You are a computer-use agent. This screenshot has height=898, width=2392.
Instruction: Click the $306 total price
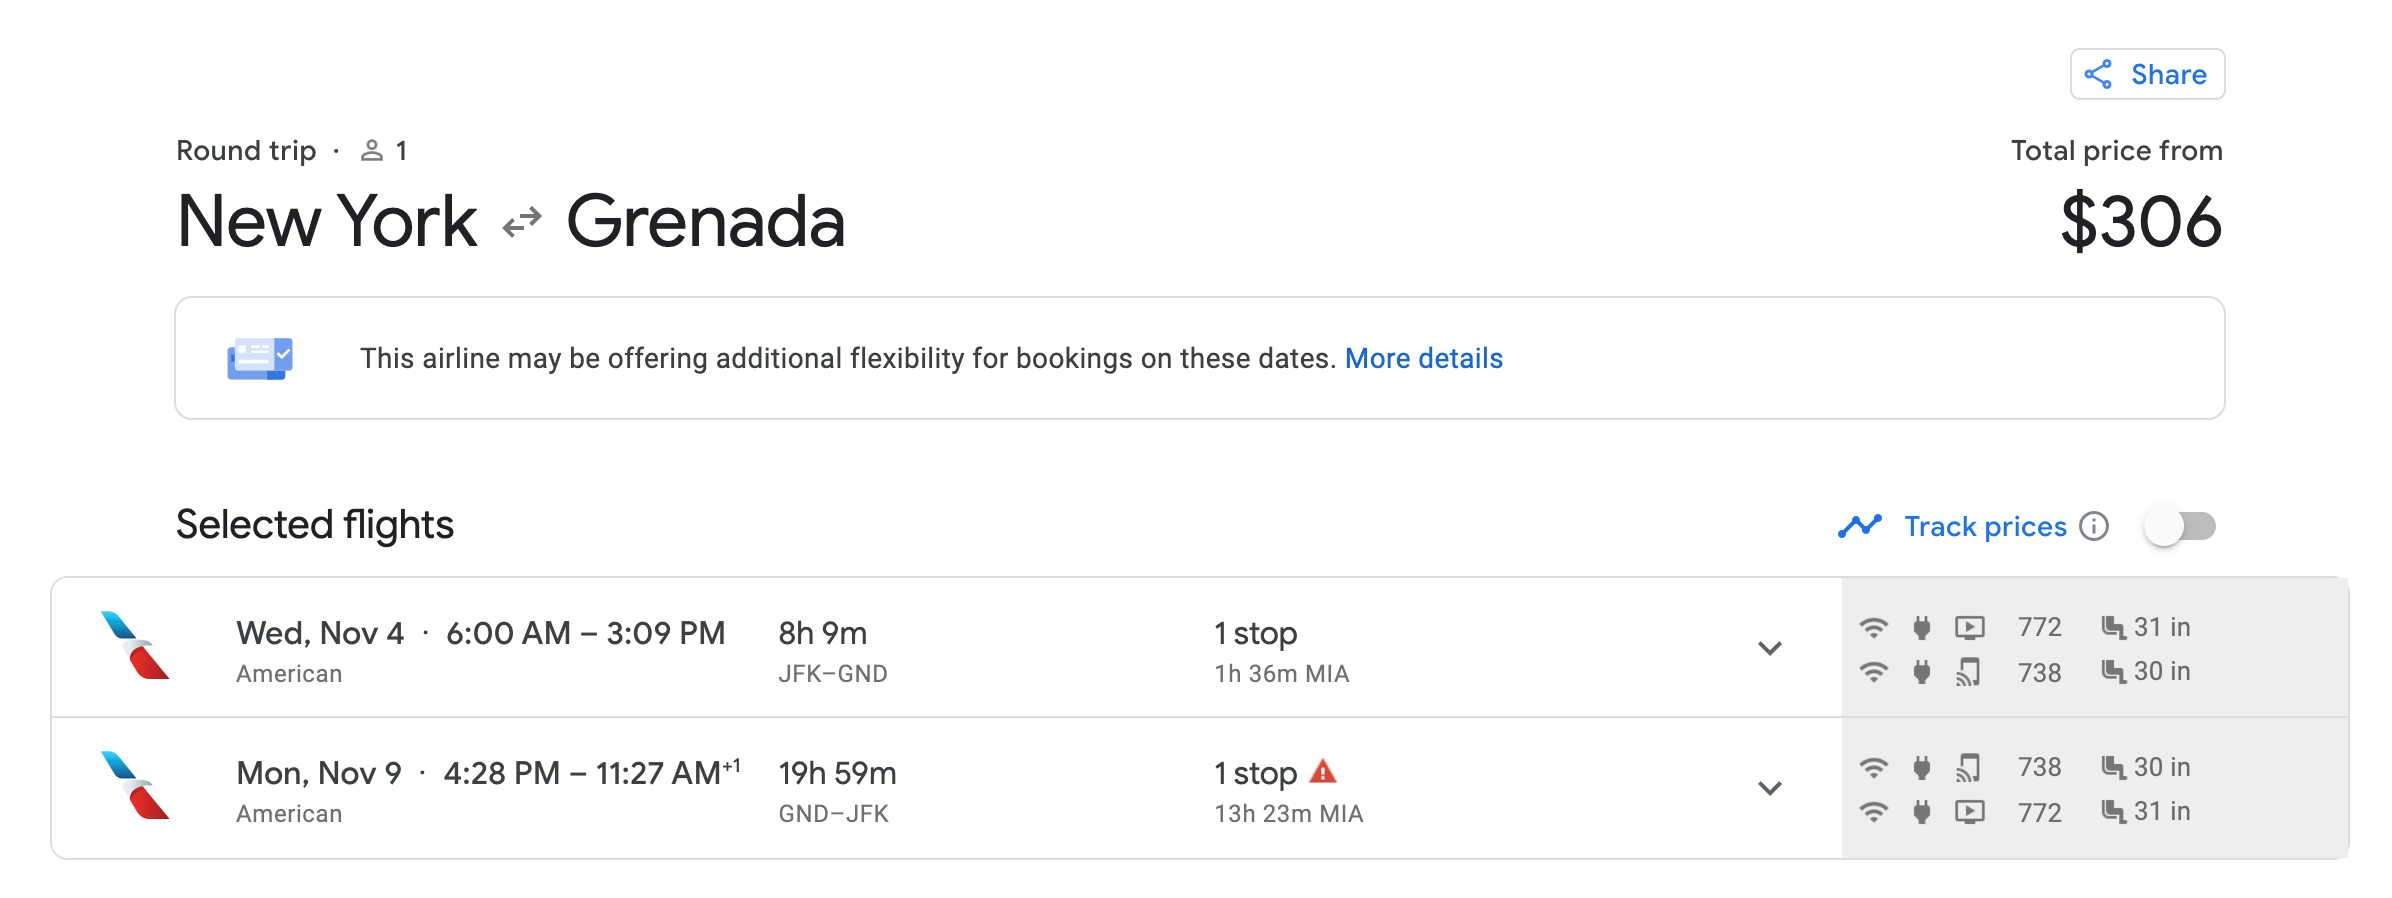point(2141,222)
